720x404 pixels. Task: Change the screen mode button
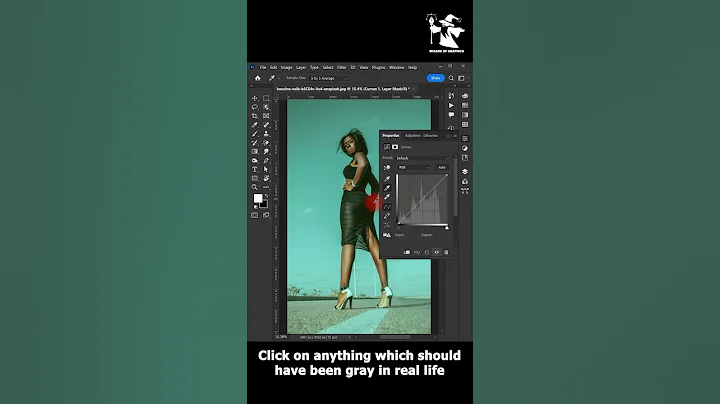pyautogui.click(x=266, y=215)
